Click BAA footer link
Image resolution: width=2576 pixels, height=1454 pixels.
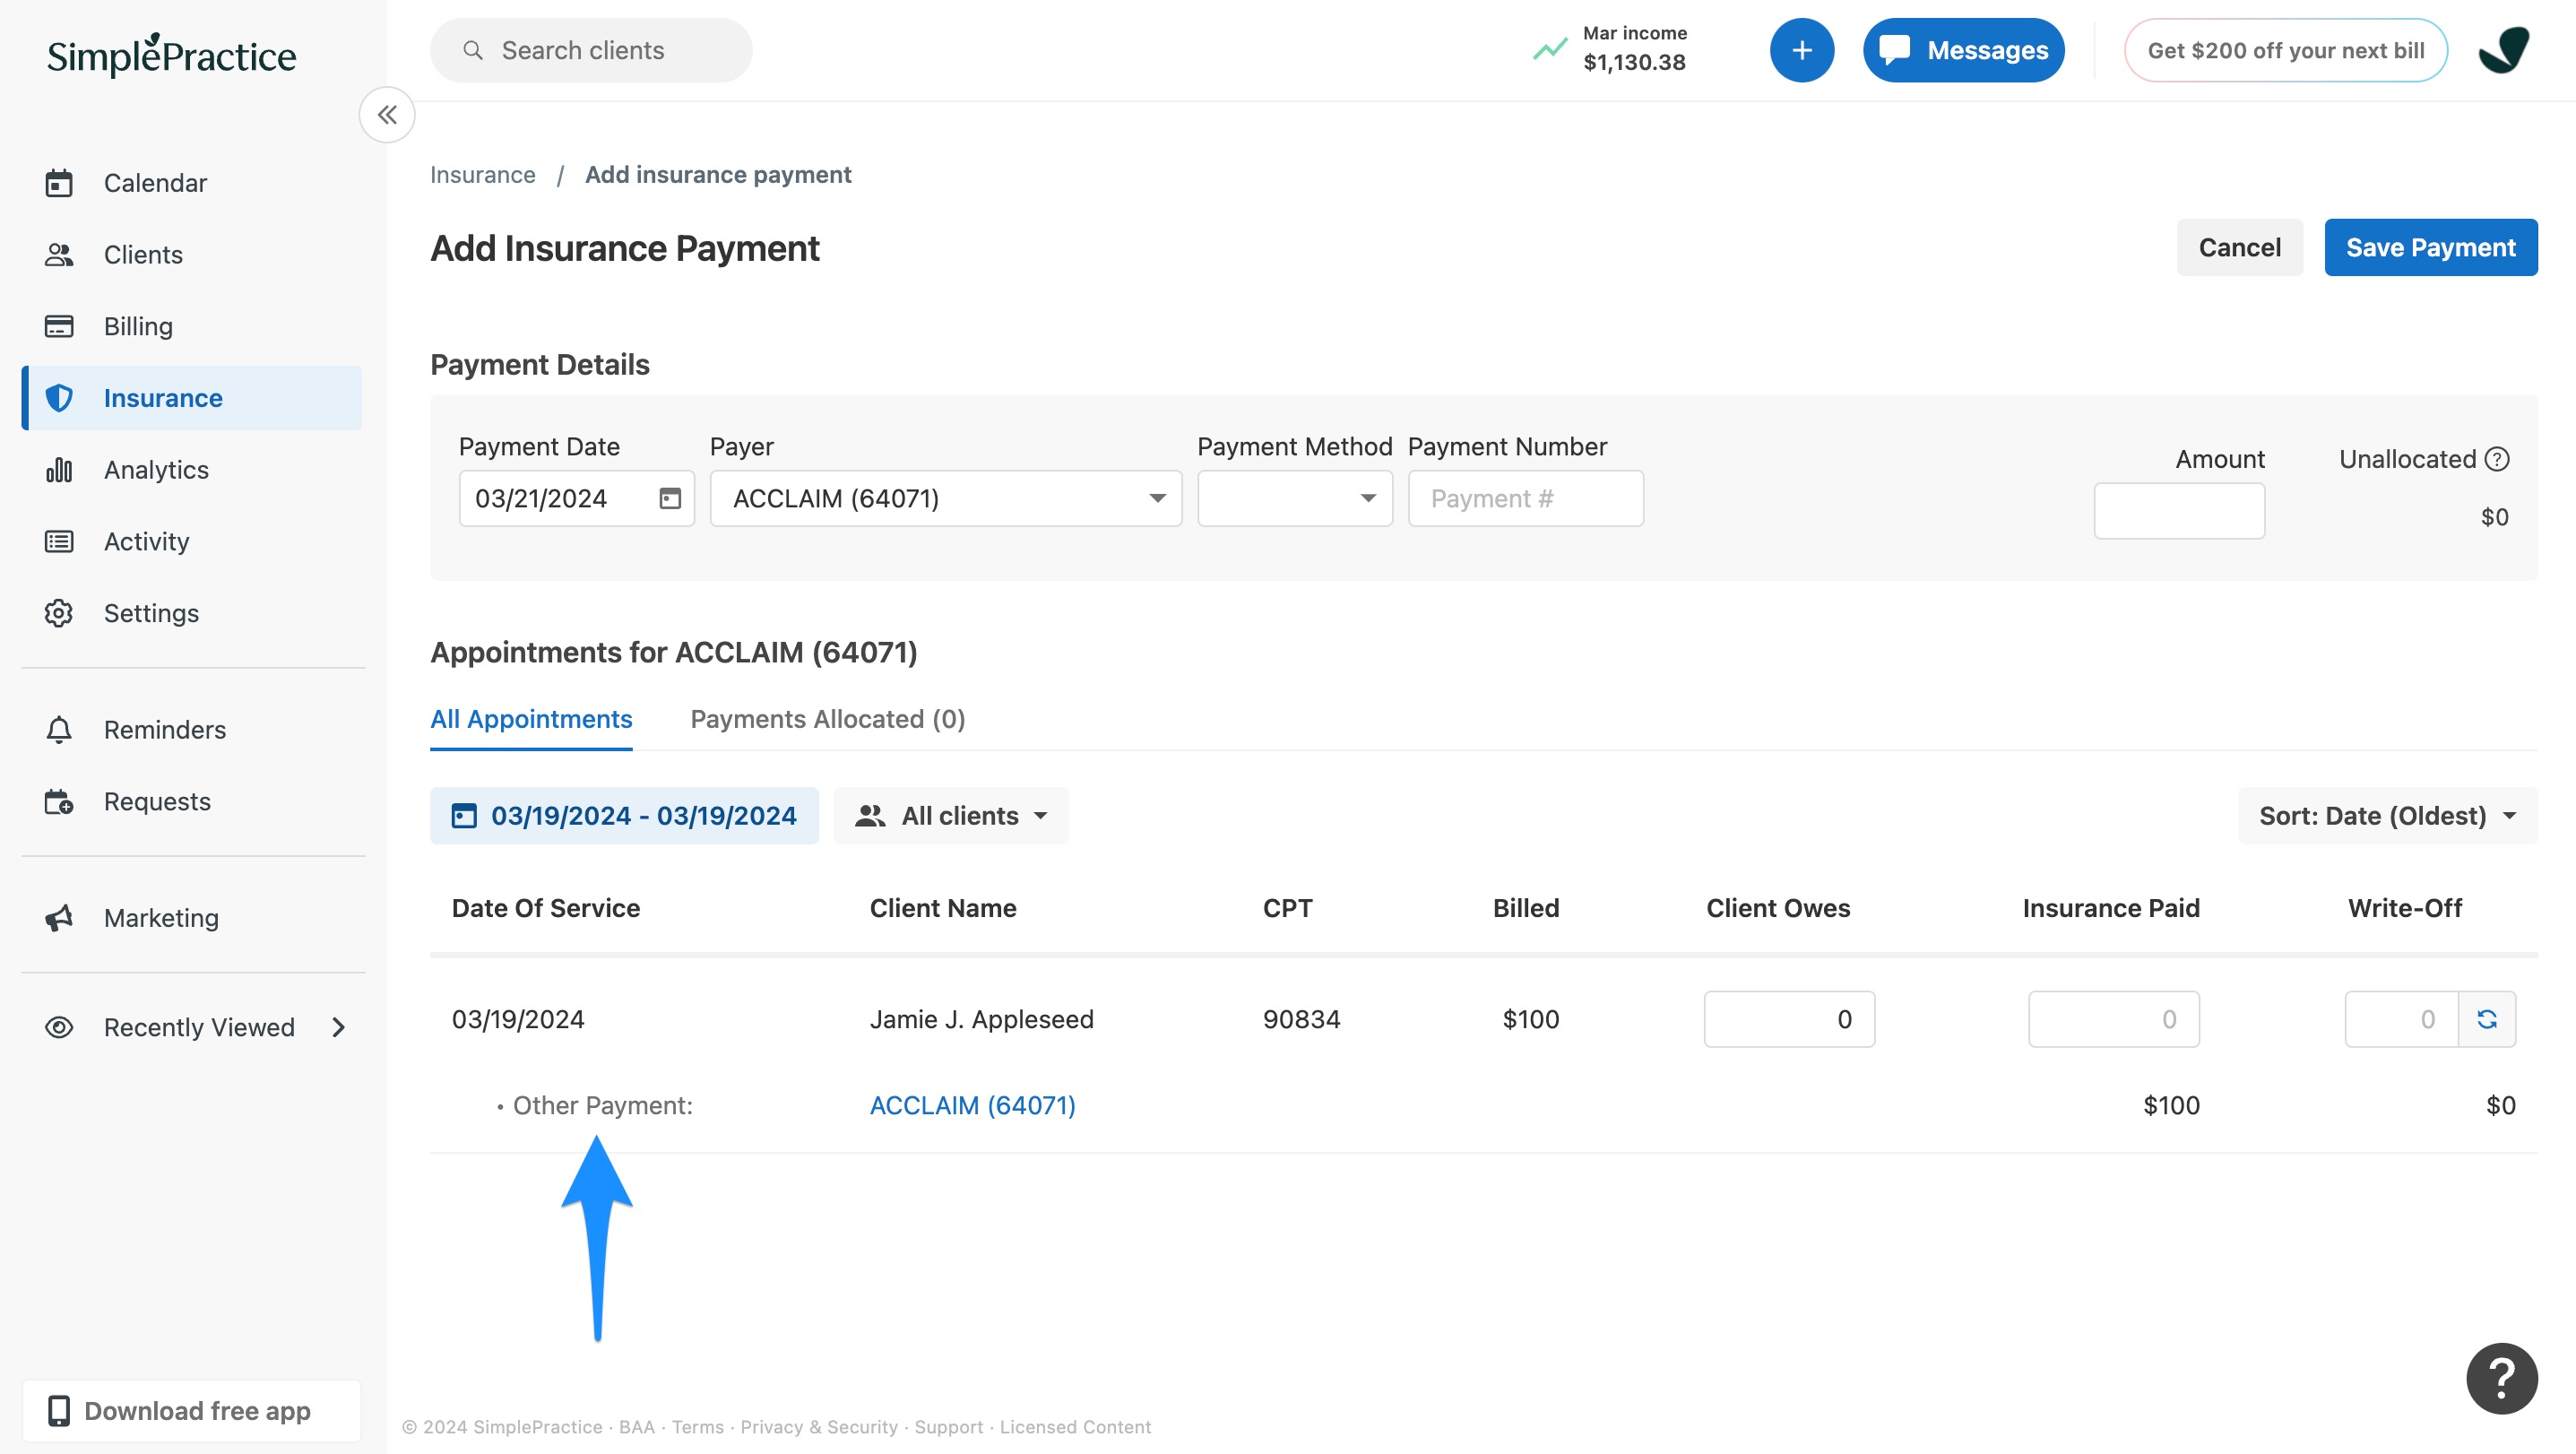click(x=636, y=1427)
